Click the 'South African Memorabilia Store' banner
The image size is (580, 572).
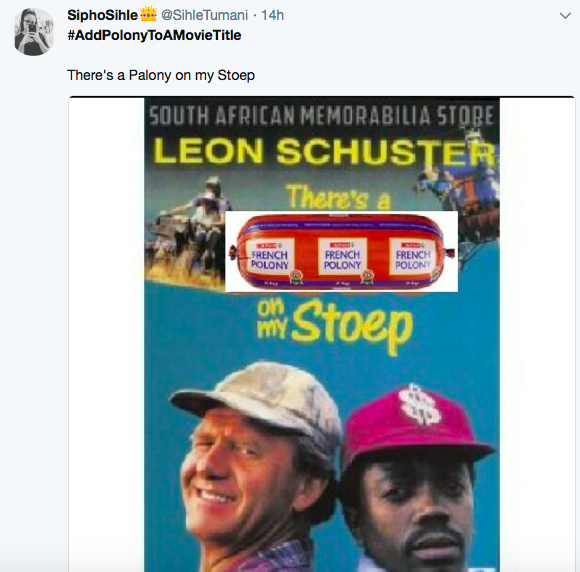pos(321,115)
